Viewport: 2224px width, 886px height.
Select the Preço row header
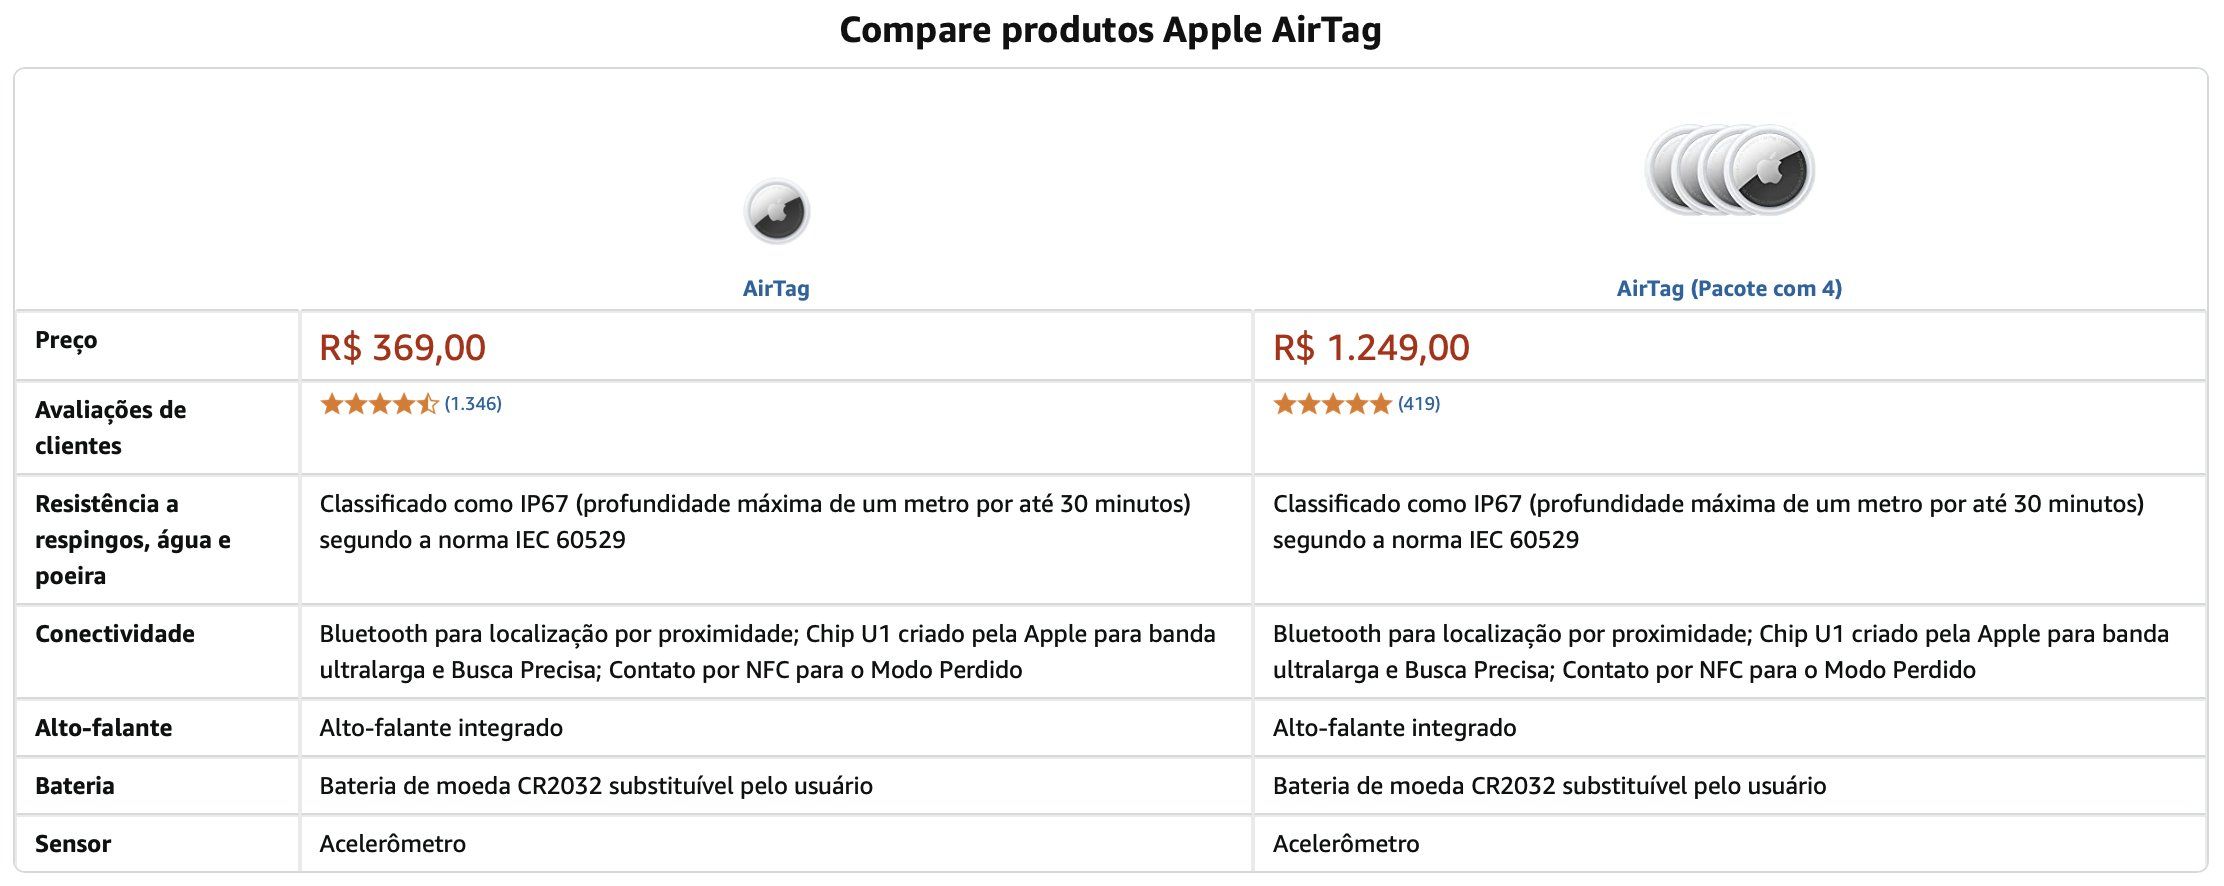[66, 340]
